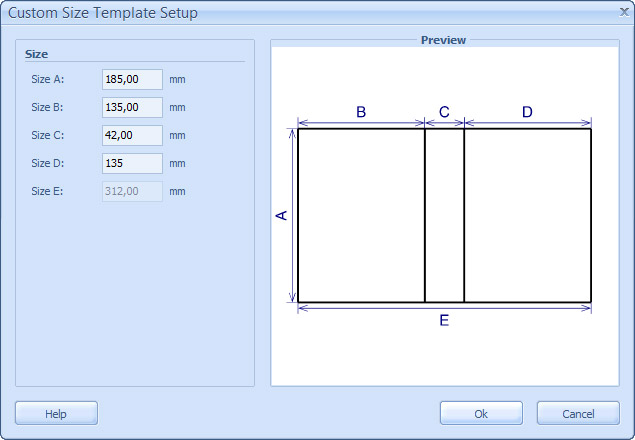Click dimension label E in preview
635x440 pixels.
click(444, 320)
